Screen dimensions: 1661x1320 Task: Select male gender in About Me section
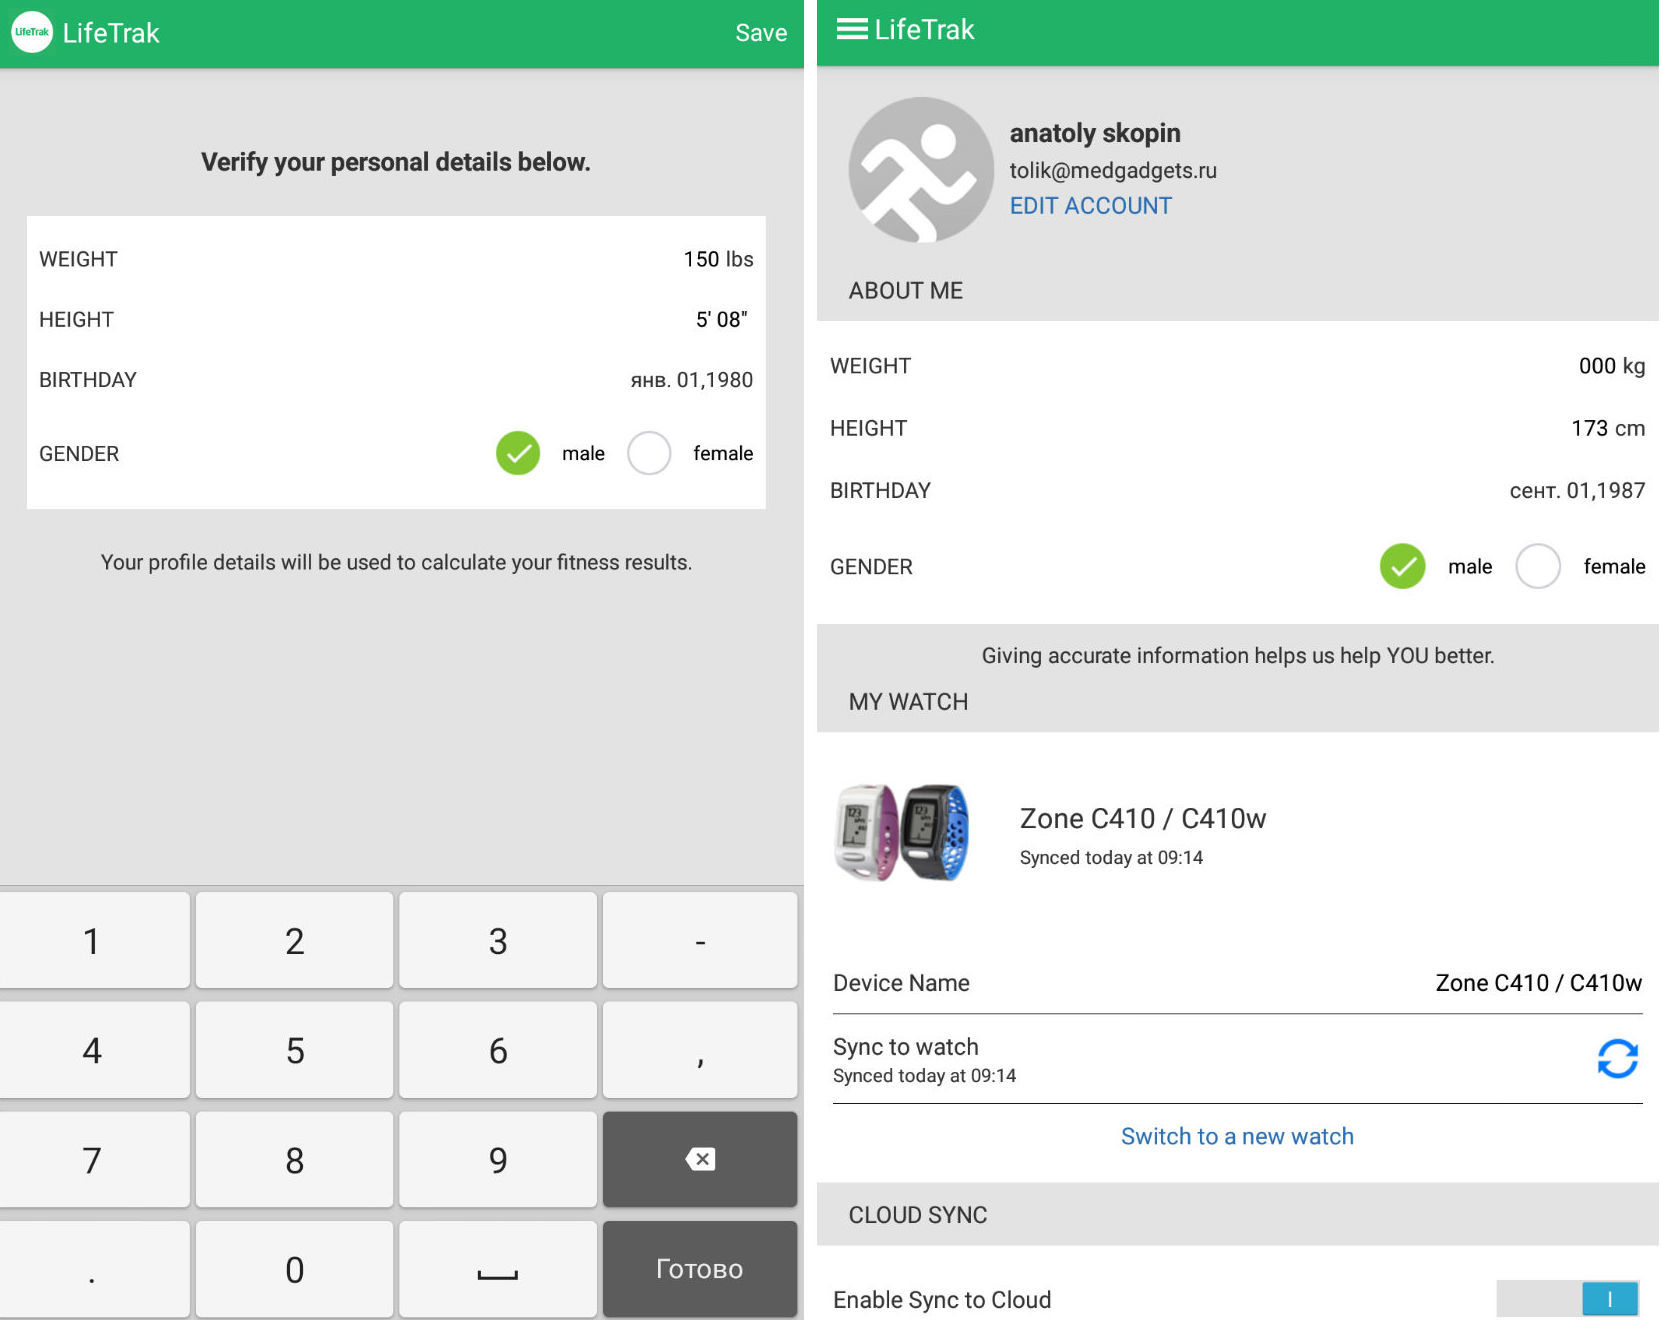[1403, 566]
